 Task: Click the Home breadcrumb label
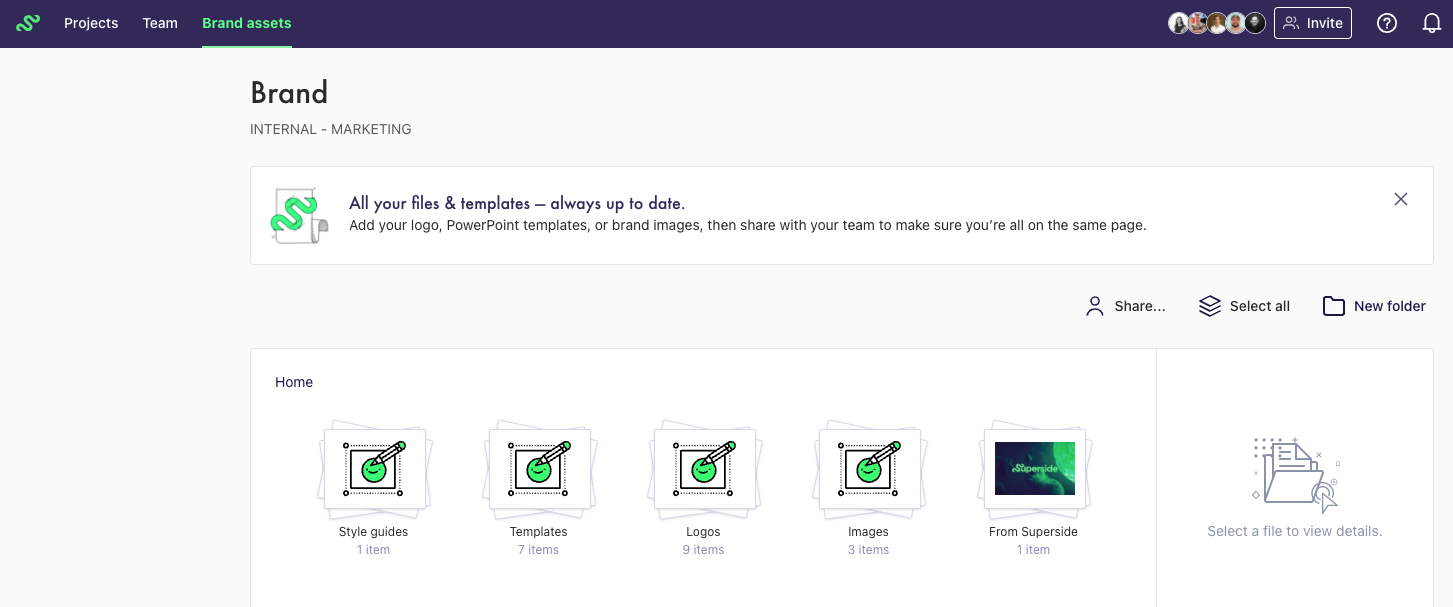[294, 382]
